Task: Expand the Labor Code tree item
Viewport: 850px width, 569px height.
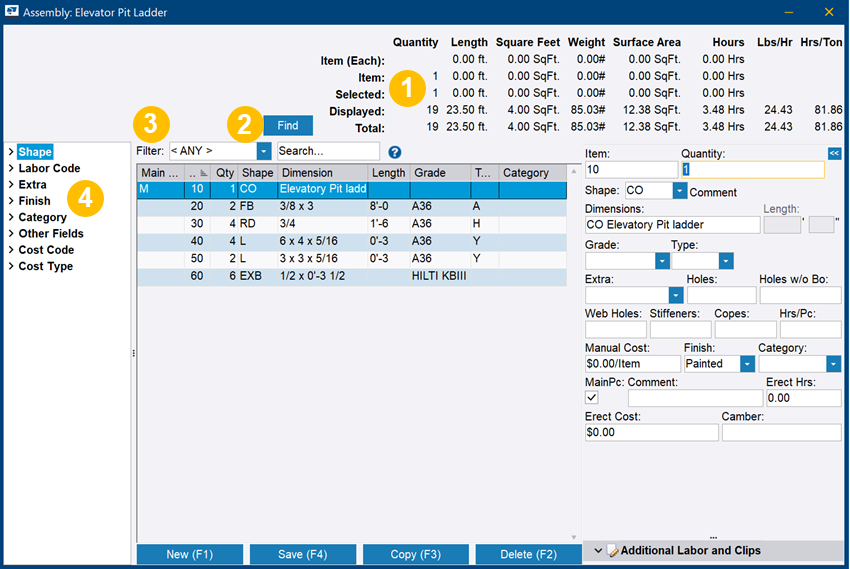Action: pyautogui.click(x=11, y=169)
